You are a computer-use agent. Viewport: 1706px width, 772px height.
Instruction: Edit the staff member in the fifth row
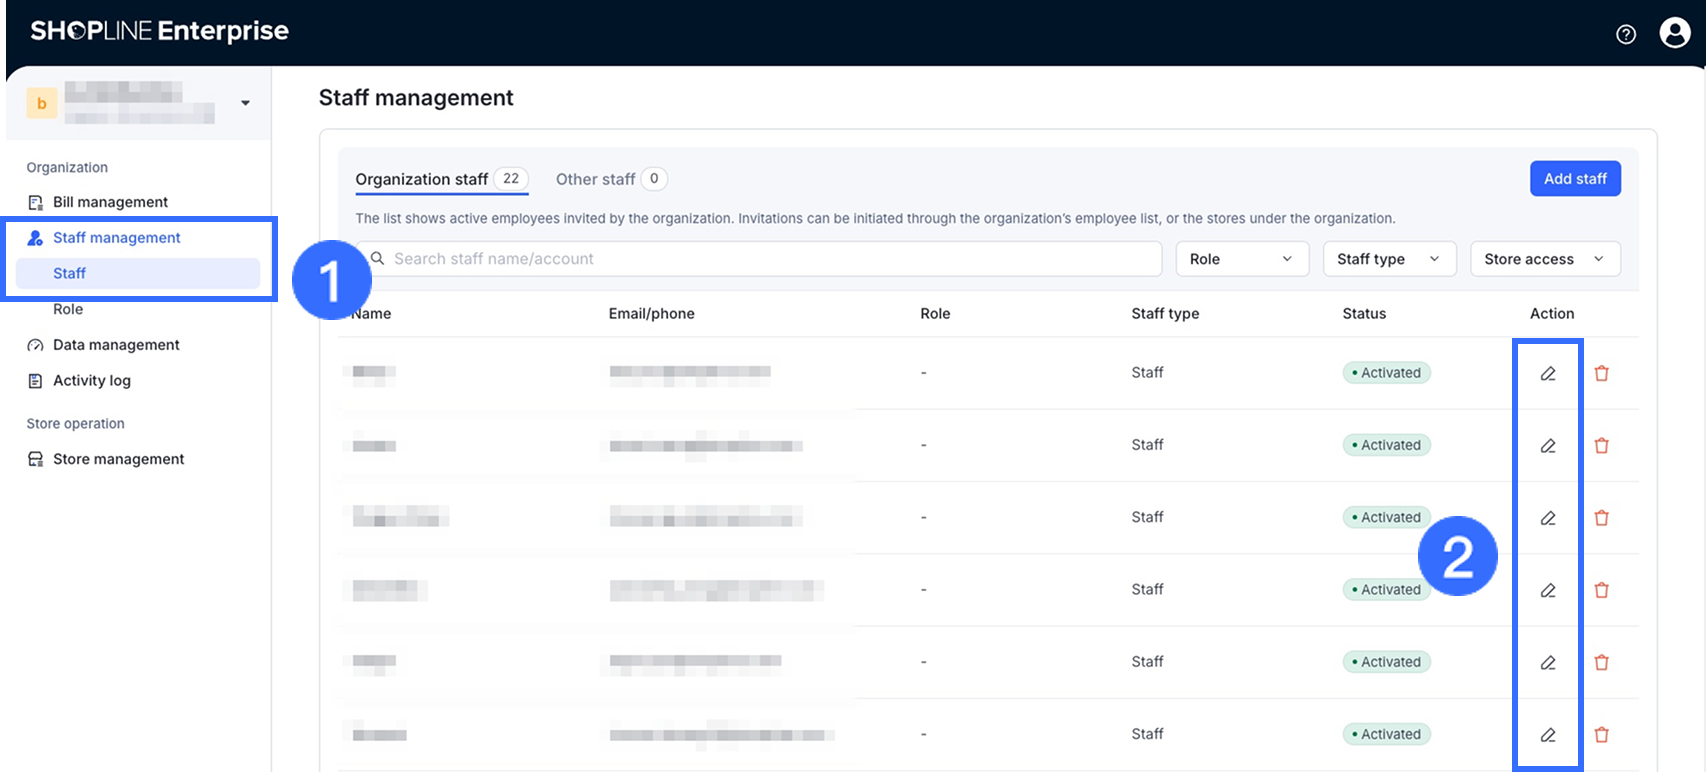(x=1548, y=662)
